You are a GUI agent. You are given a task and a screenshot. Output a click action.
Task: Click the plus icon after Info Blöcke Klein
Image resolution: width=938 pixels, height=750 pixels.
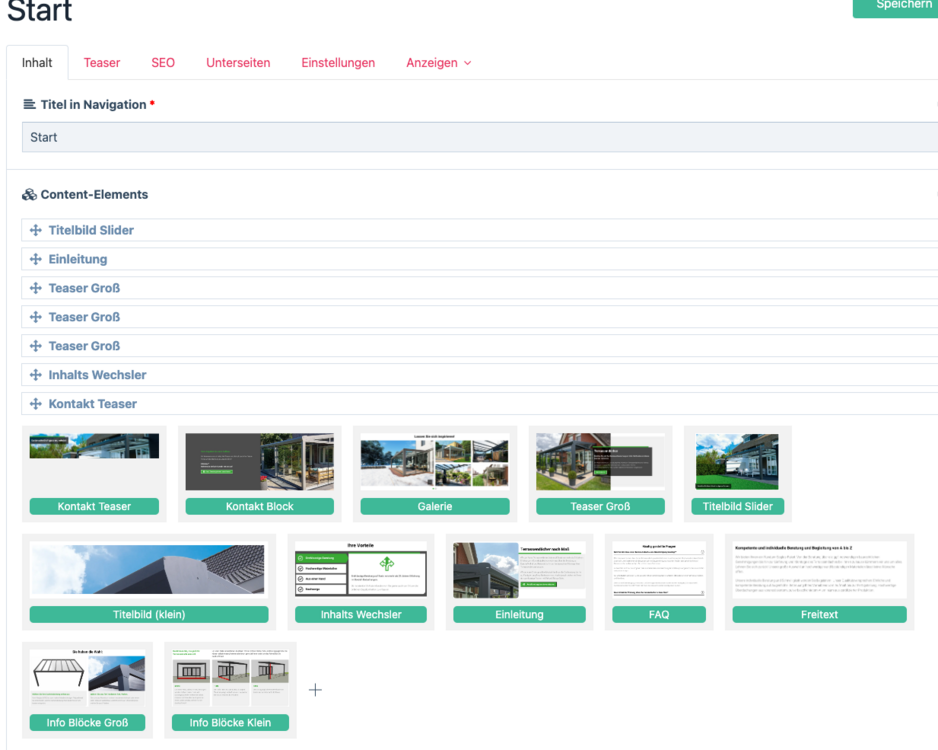coord(315,690)
